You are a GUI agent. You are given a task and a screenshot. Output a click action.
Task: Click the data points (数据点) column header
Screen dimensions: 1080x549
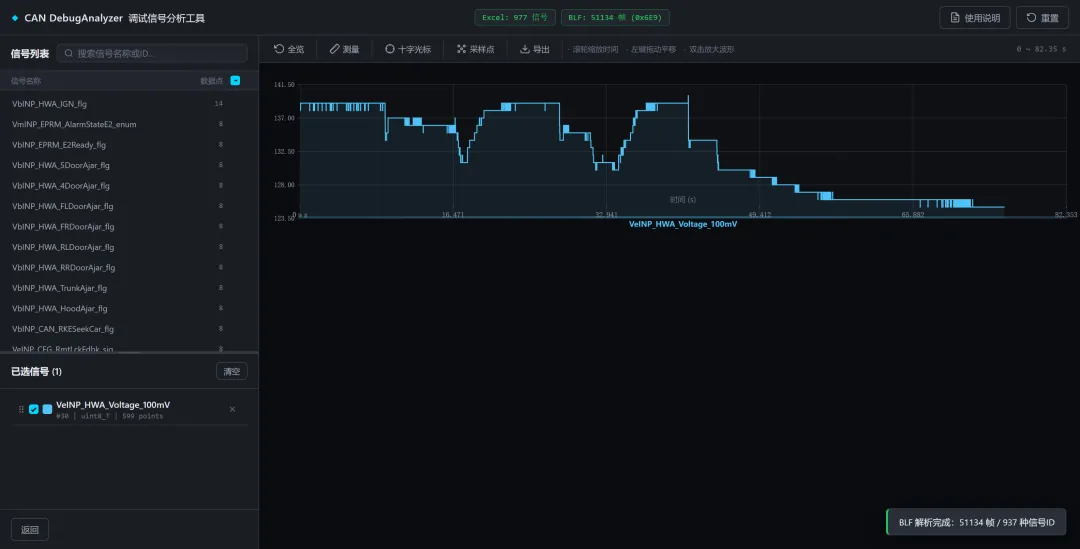pyautogui.click(x=211, y=81)
